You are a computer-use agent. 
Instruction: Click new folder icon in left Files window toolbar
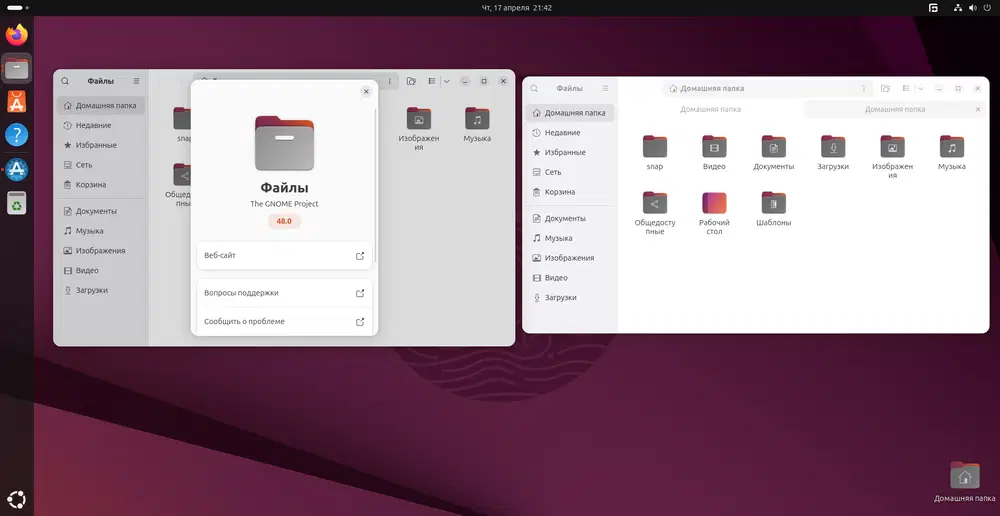click(x=411, y=81)
